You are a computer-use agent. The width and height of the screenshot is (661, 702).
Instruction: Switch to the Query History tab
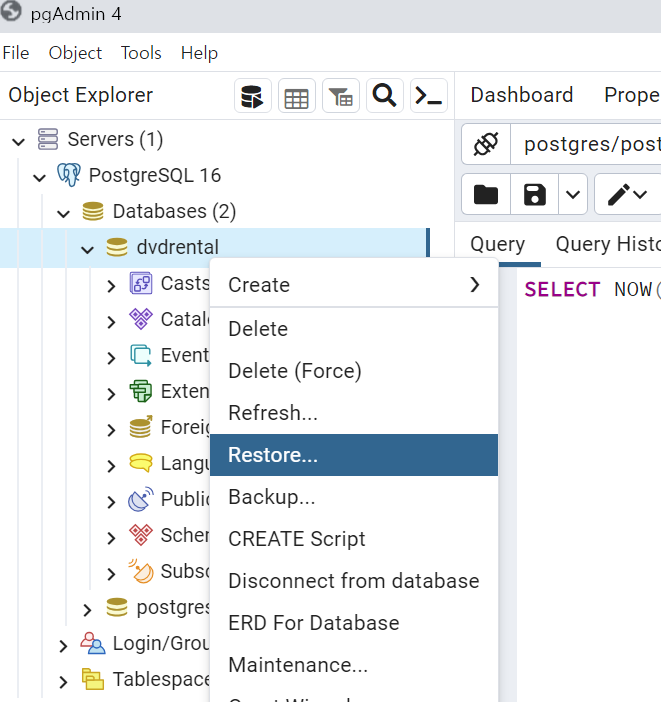pos(608,244)
